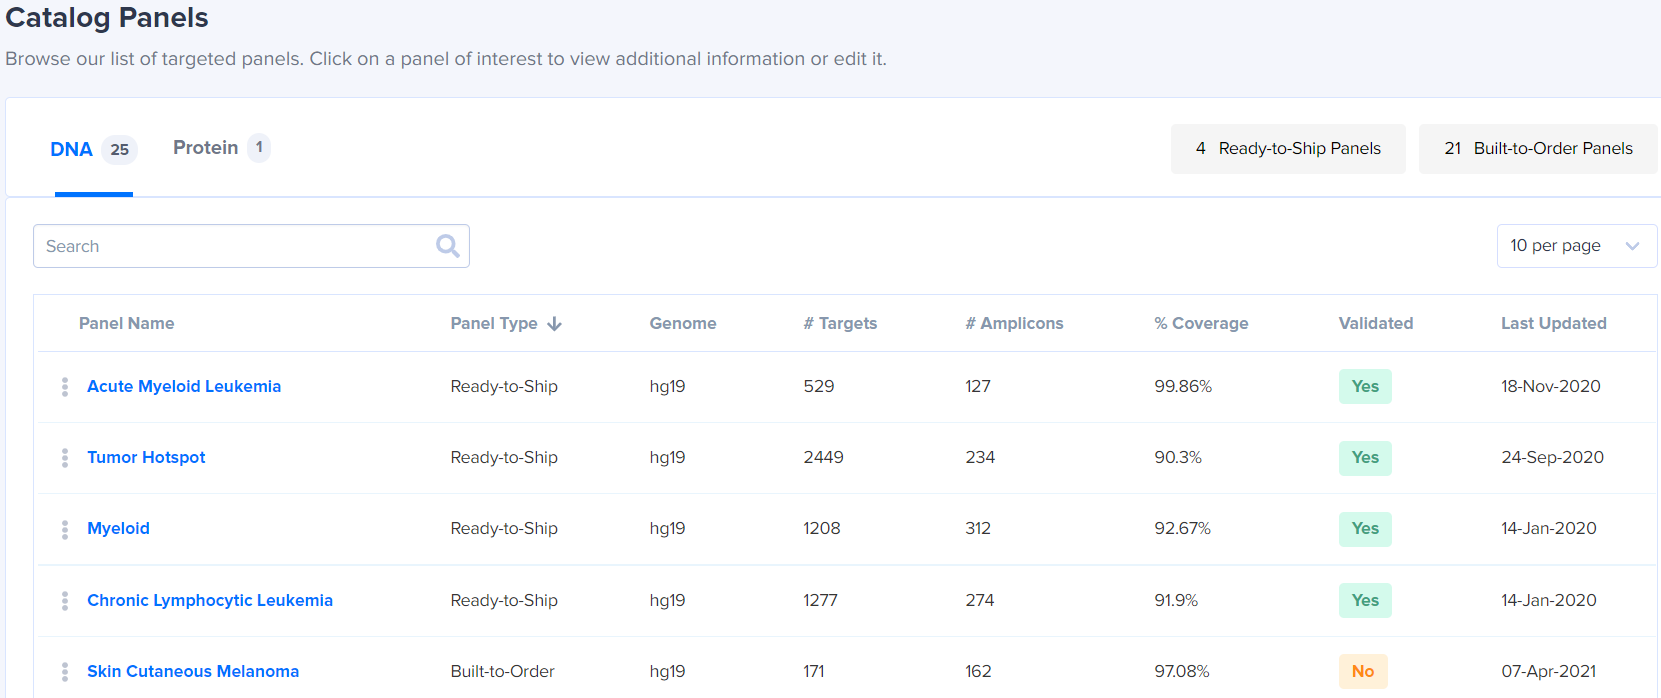Screen dimensions: 1661x698
Task: Click the 162 amplicons value
Action: pos(978,672)
